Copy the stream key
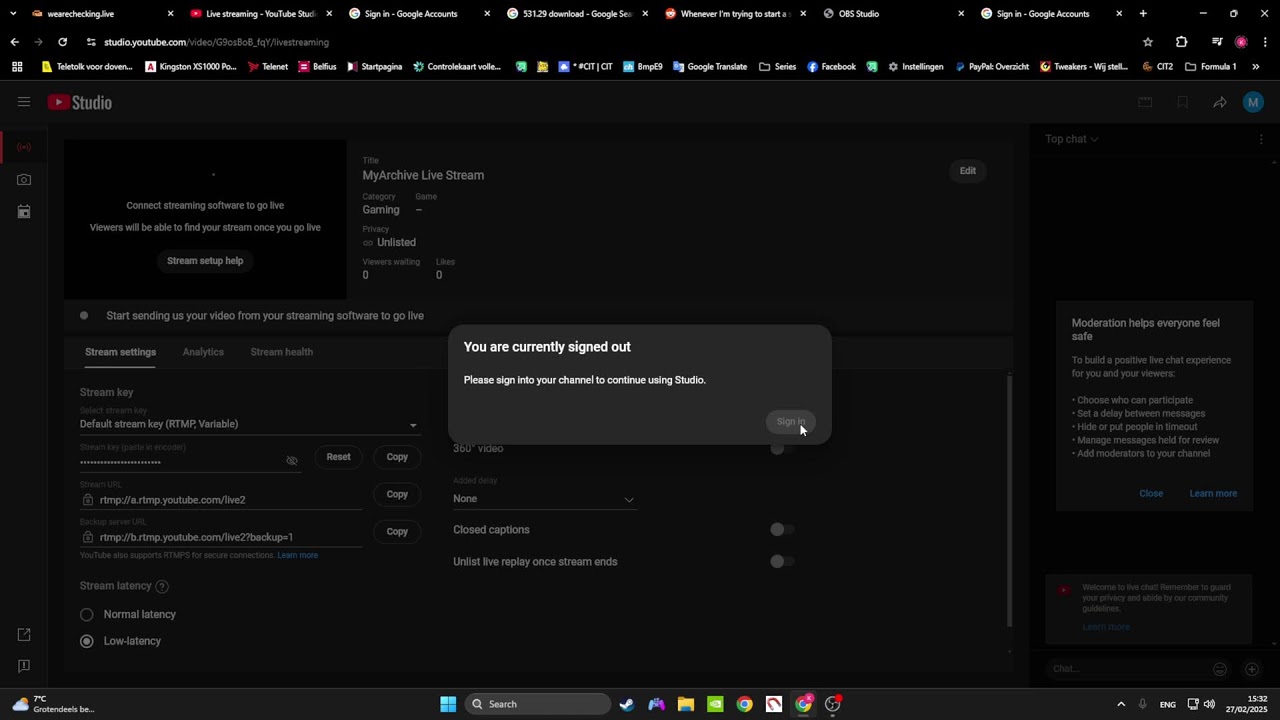Viewport: 1280px width, 720px height. 397,457
